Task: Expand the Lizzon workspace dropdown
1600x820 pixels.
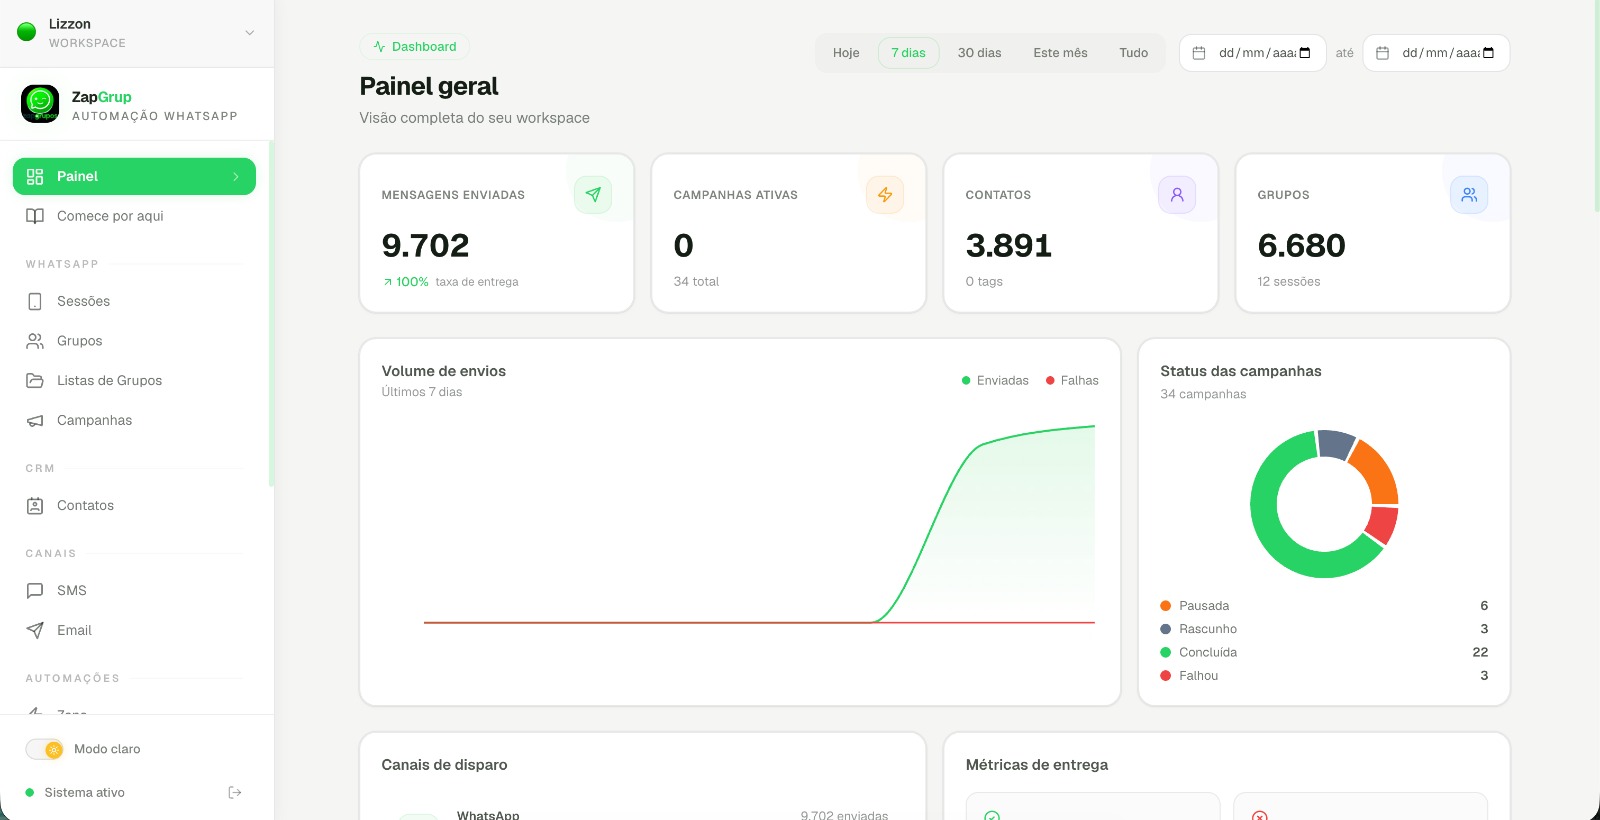Action: [249, 33]
